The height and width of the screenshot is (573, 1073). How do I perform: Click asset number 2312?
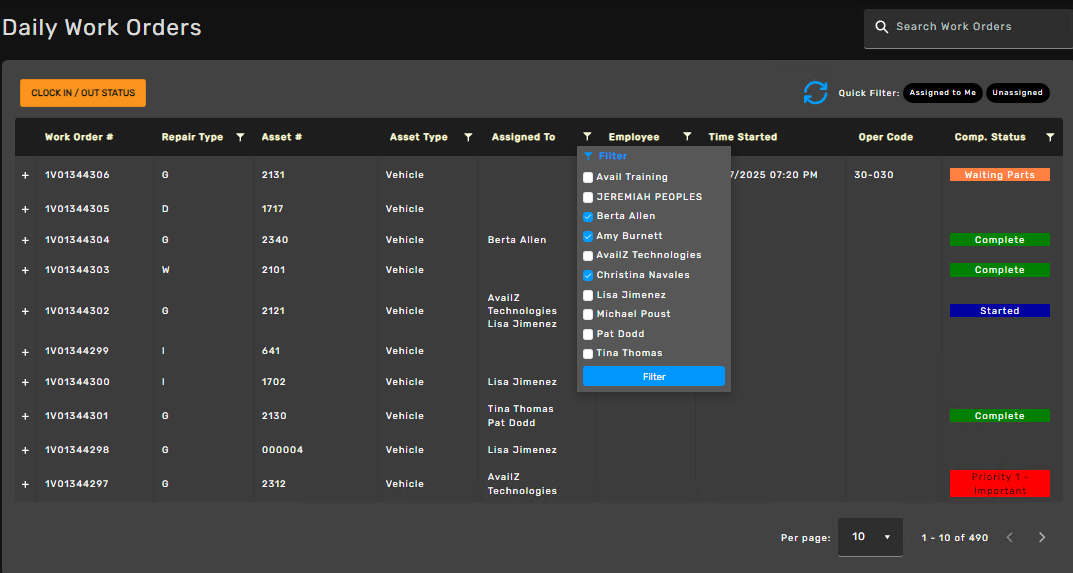click(274, 483)
